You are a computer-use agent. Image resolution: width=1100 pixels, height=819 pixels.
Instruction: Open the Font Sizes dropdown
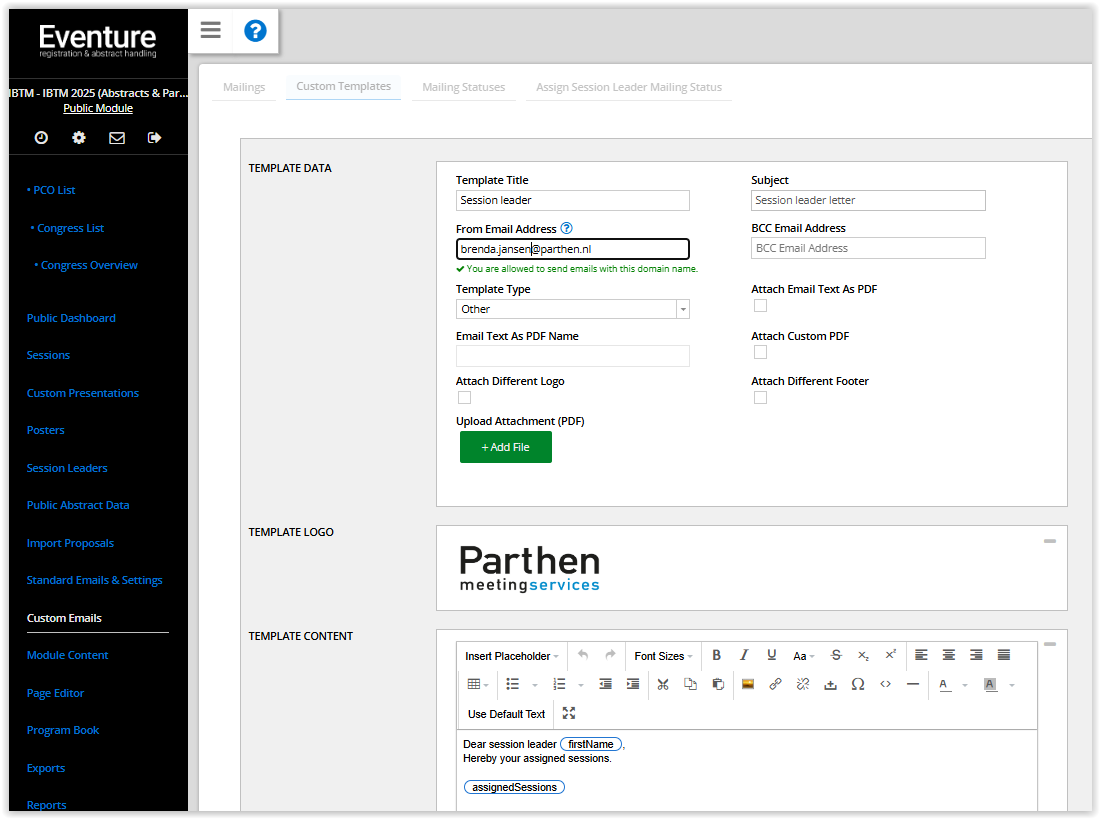click(663, 656)
